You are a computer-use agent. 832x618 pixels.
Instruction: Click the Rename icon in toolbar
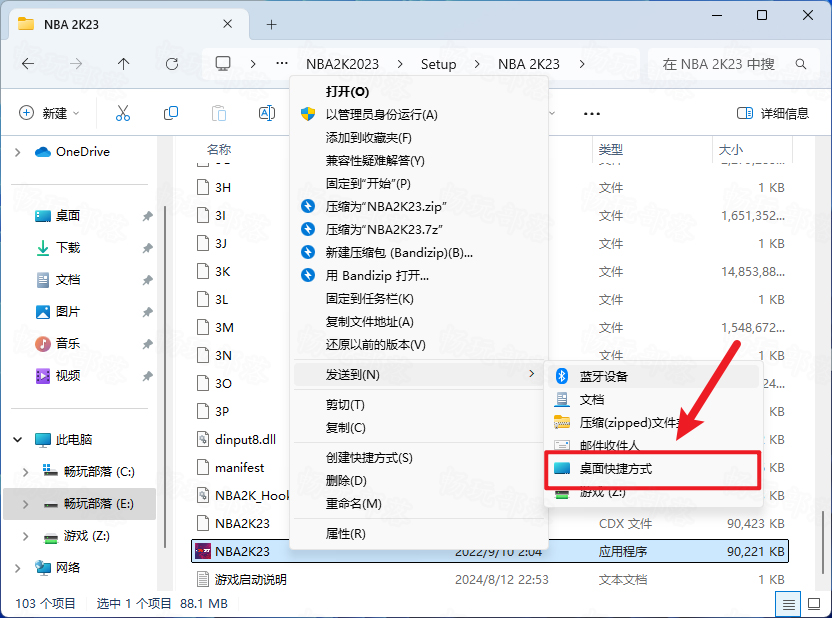(x=266, y=113)
